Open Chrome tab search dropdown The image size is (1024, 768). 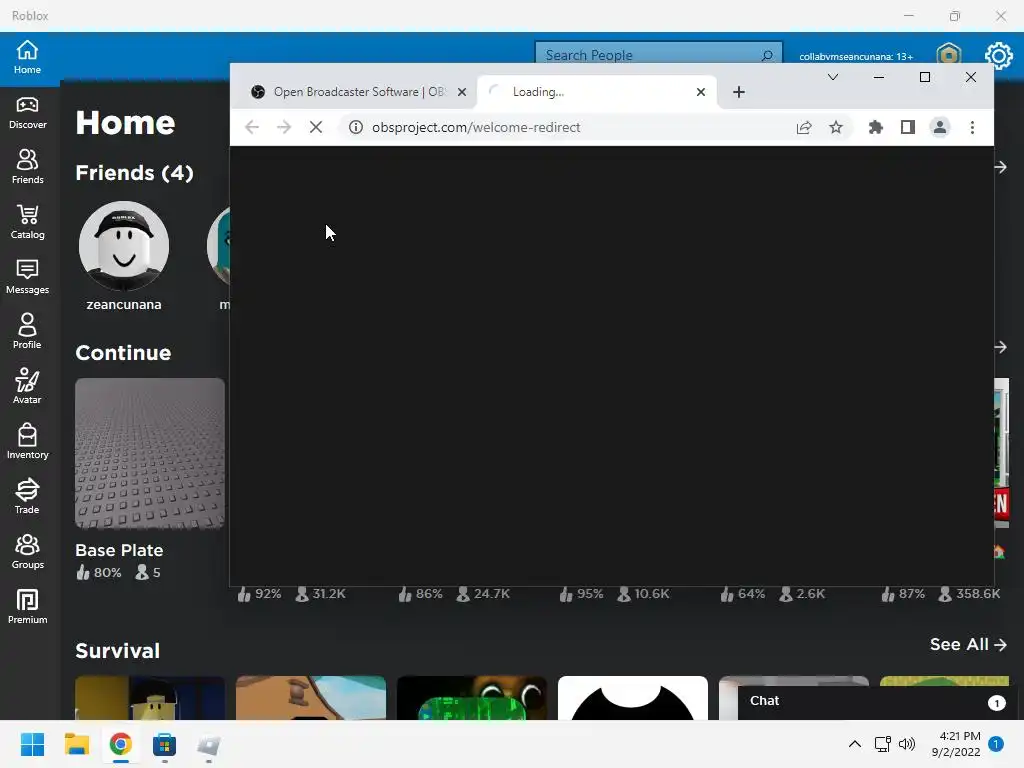click(833, 77)
